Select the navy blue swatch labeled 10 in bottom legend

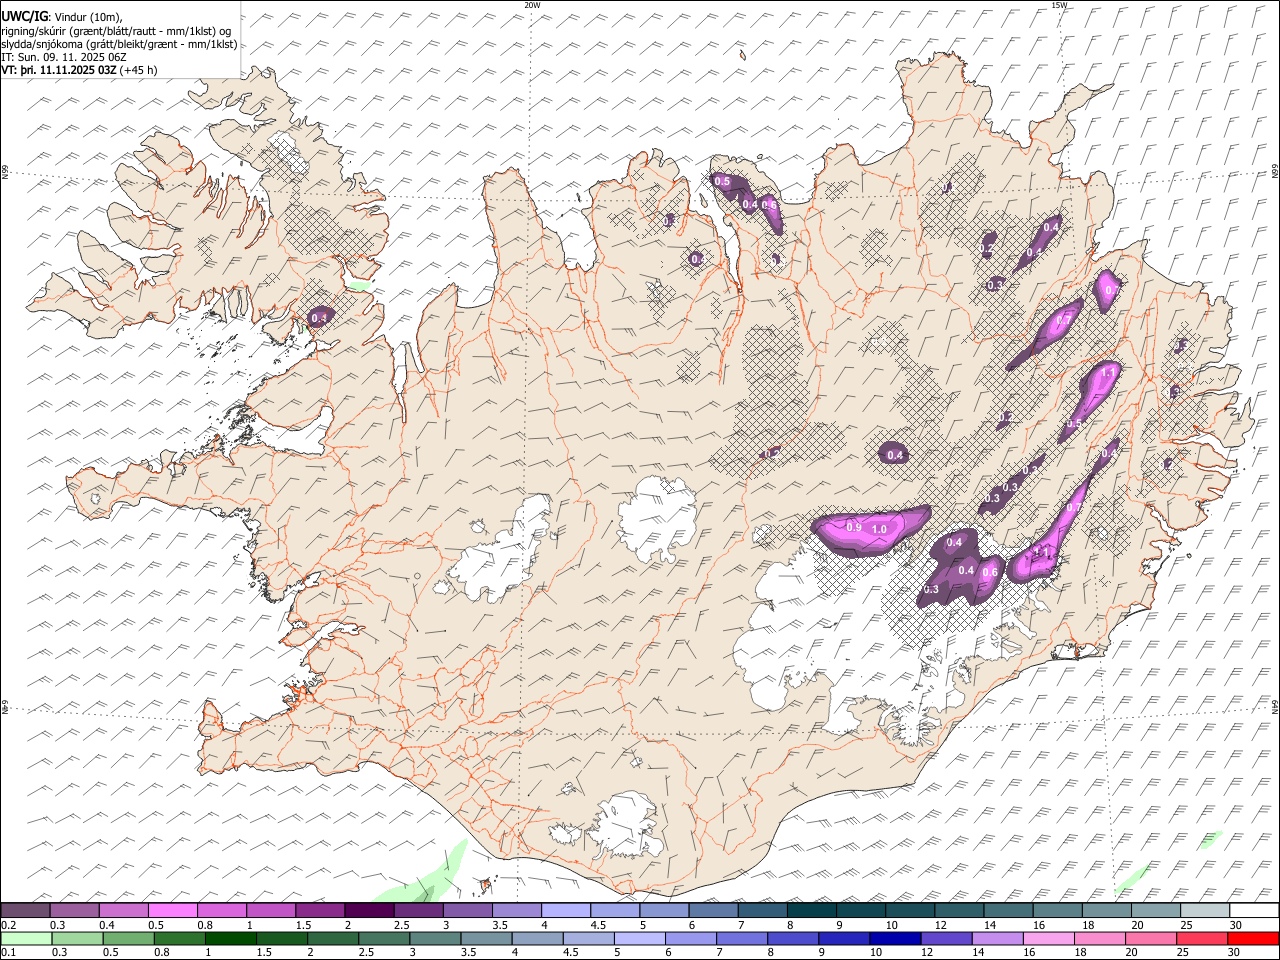click(x=894, y=938)
